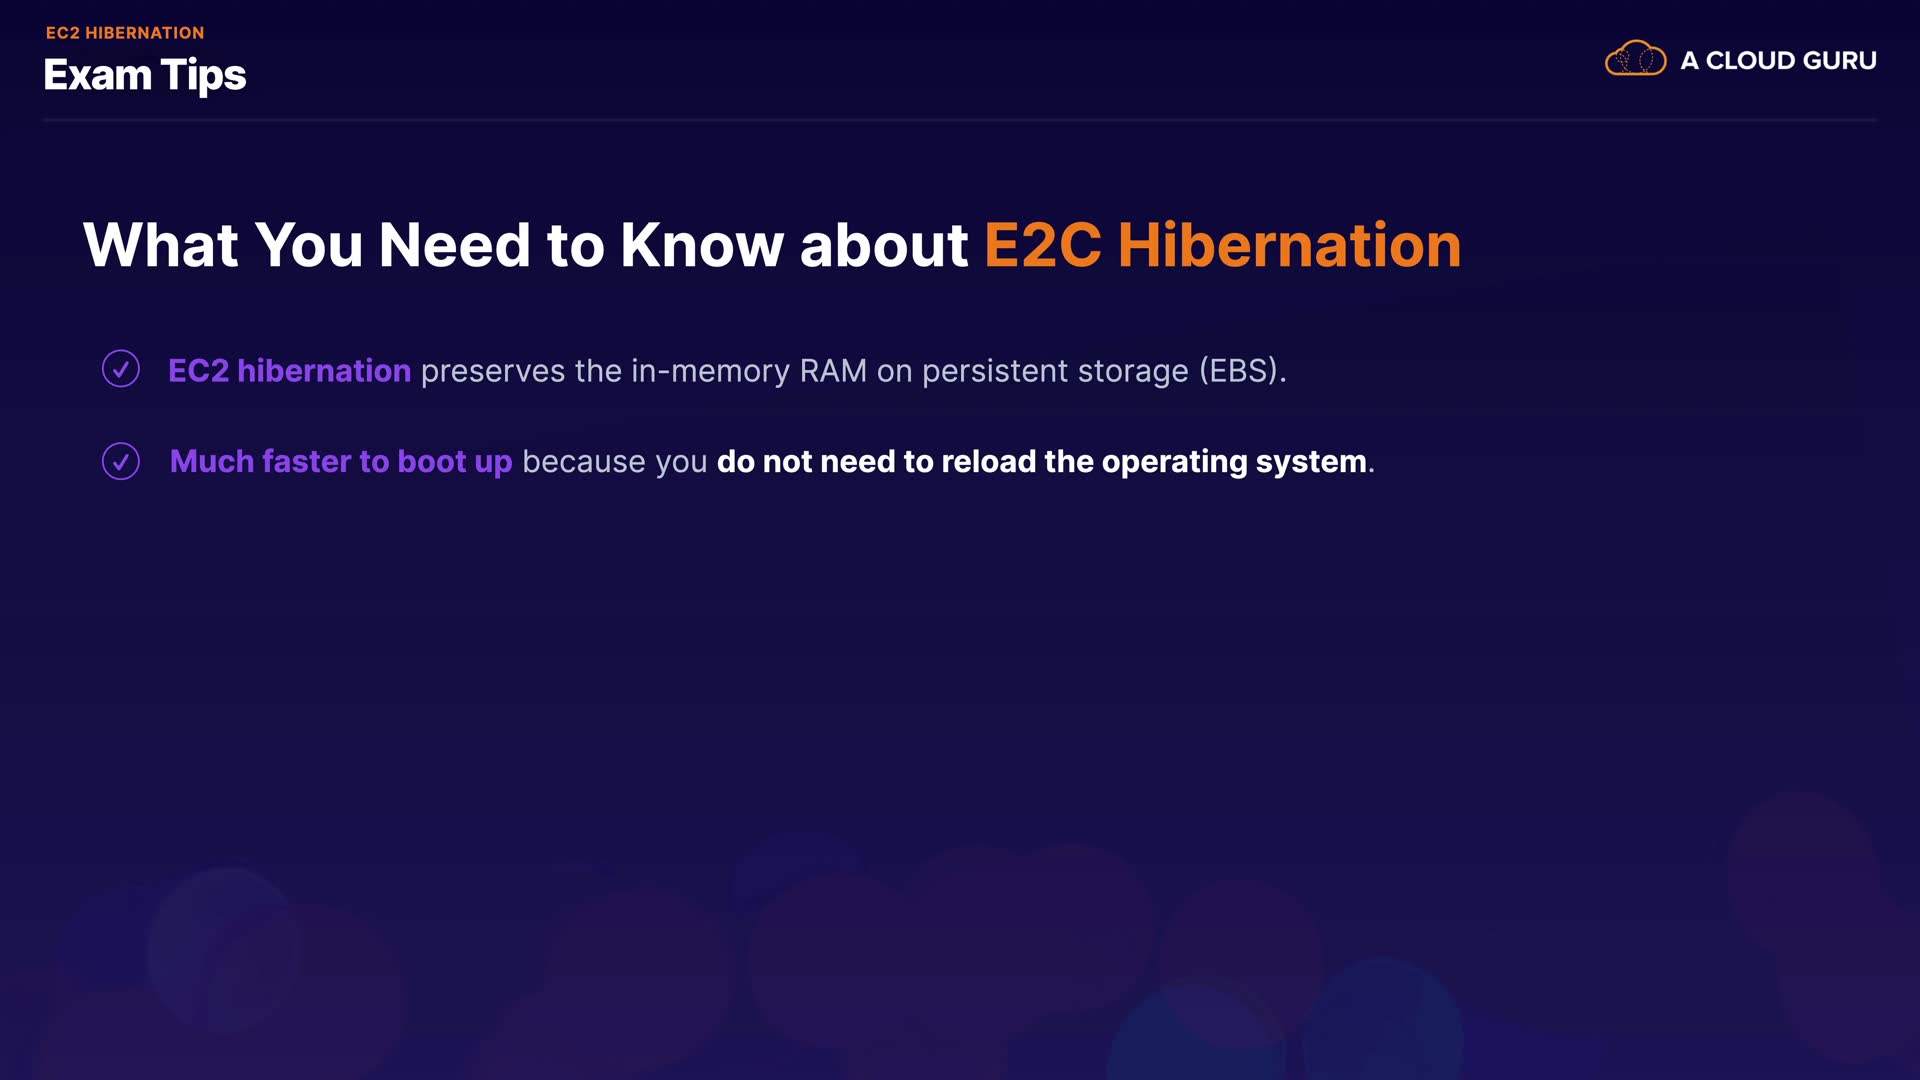
Task: Click the A Cloud Guru cloud logo
Action: click(1635, 59)
